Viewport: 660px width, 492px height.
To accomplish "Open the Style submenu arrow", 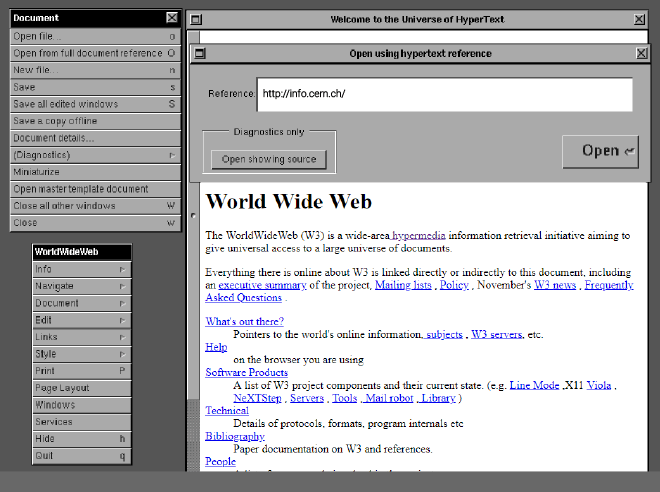I will [x=122, y=354].
